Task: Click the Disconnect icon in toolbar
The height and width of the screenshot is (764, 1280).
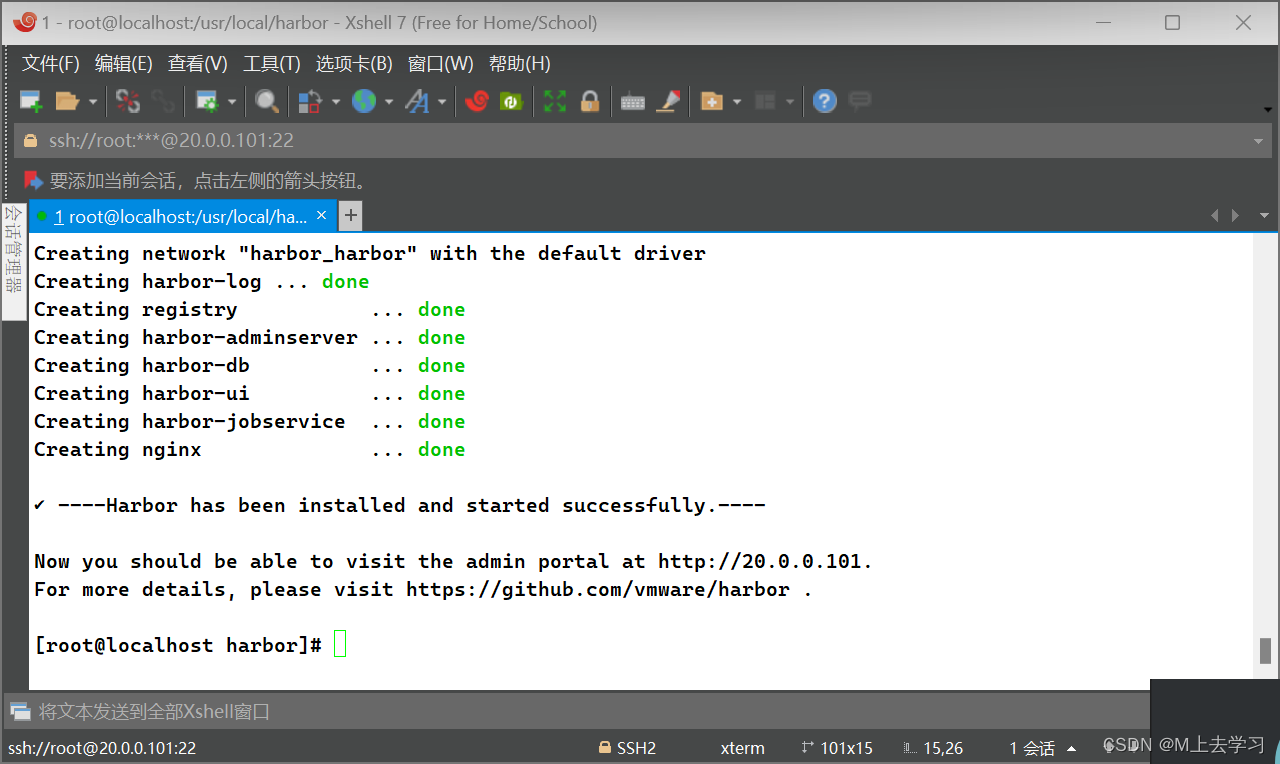Action: (128, 101)
